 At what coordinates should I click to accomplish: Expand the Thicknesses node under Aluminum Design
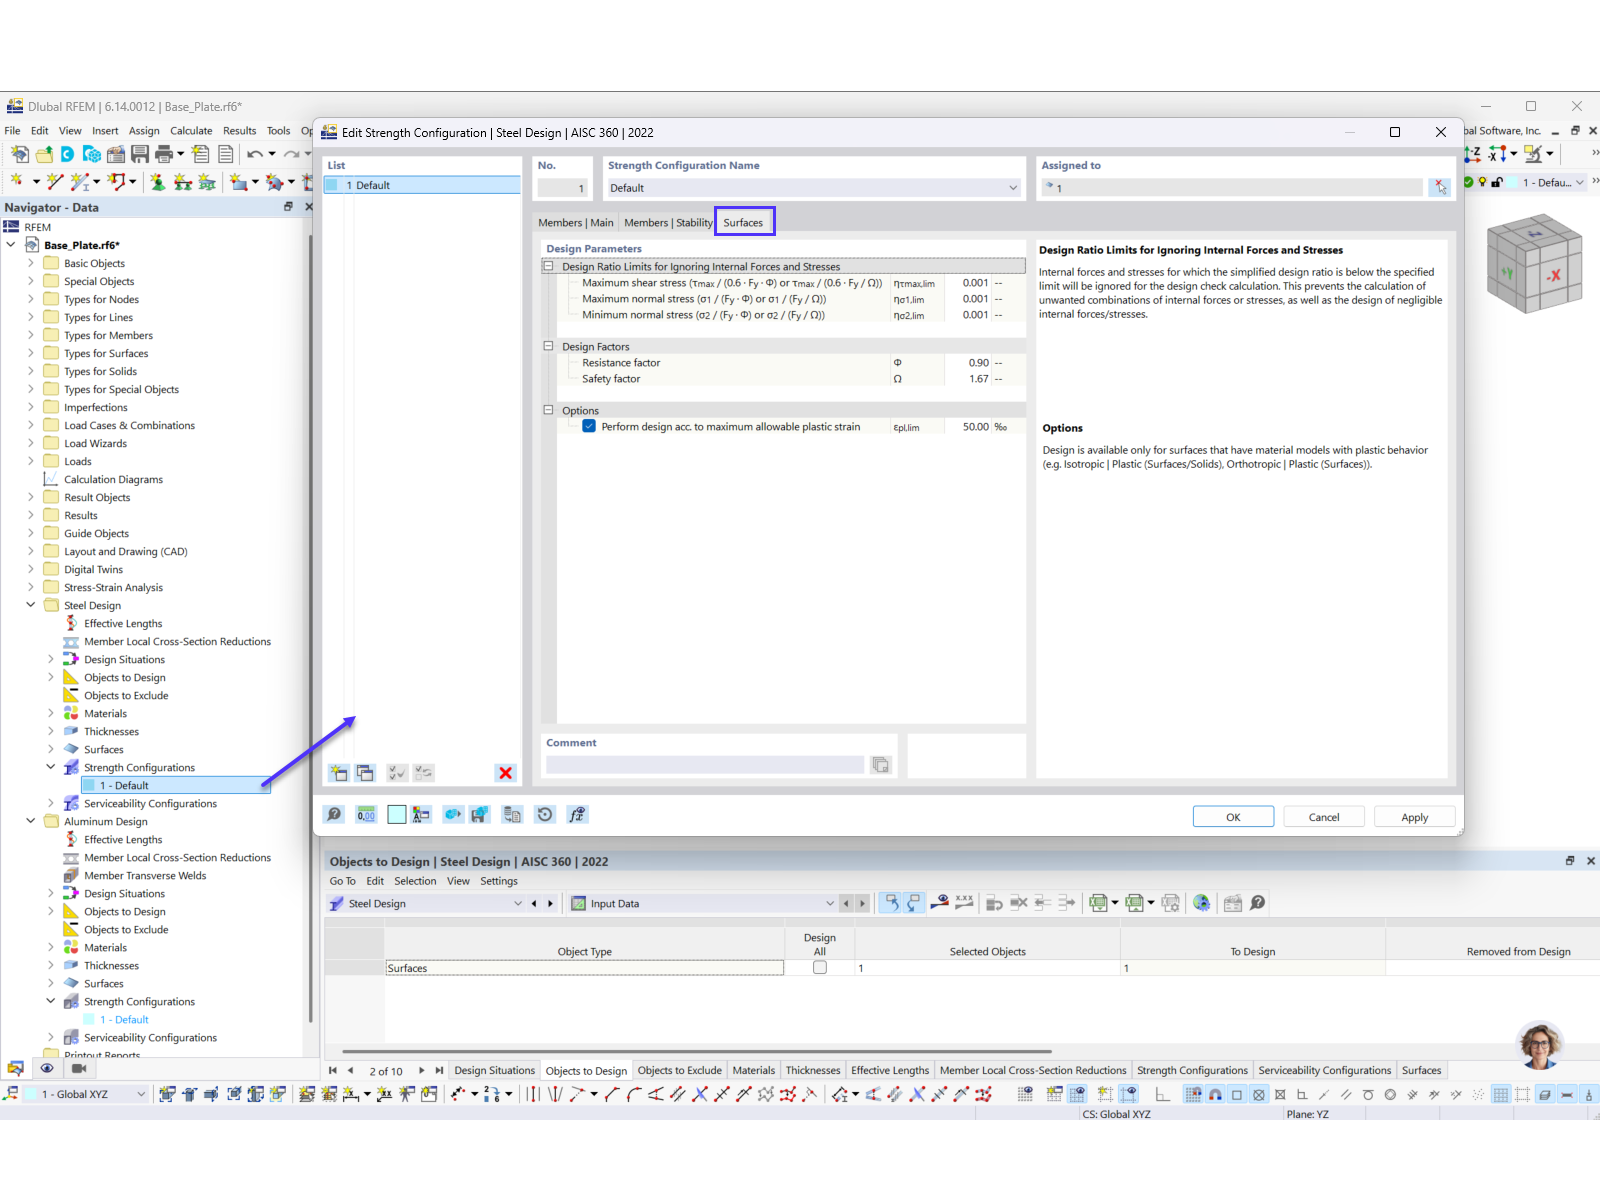coord(51,965)
